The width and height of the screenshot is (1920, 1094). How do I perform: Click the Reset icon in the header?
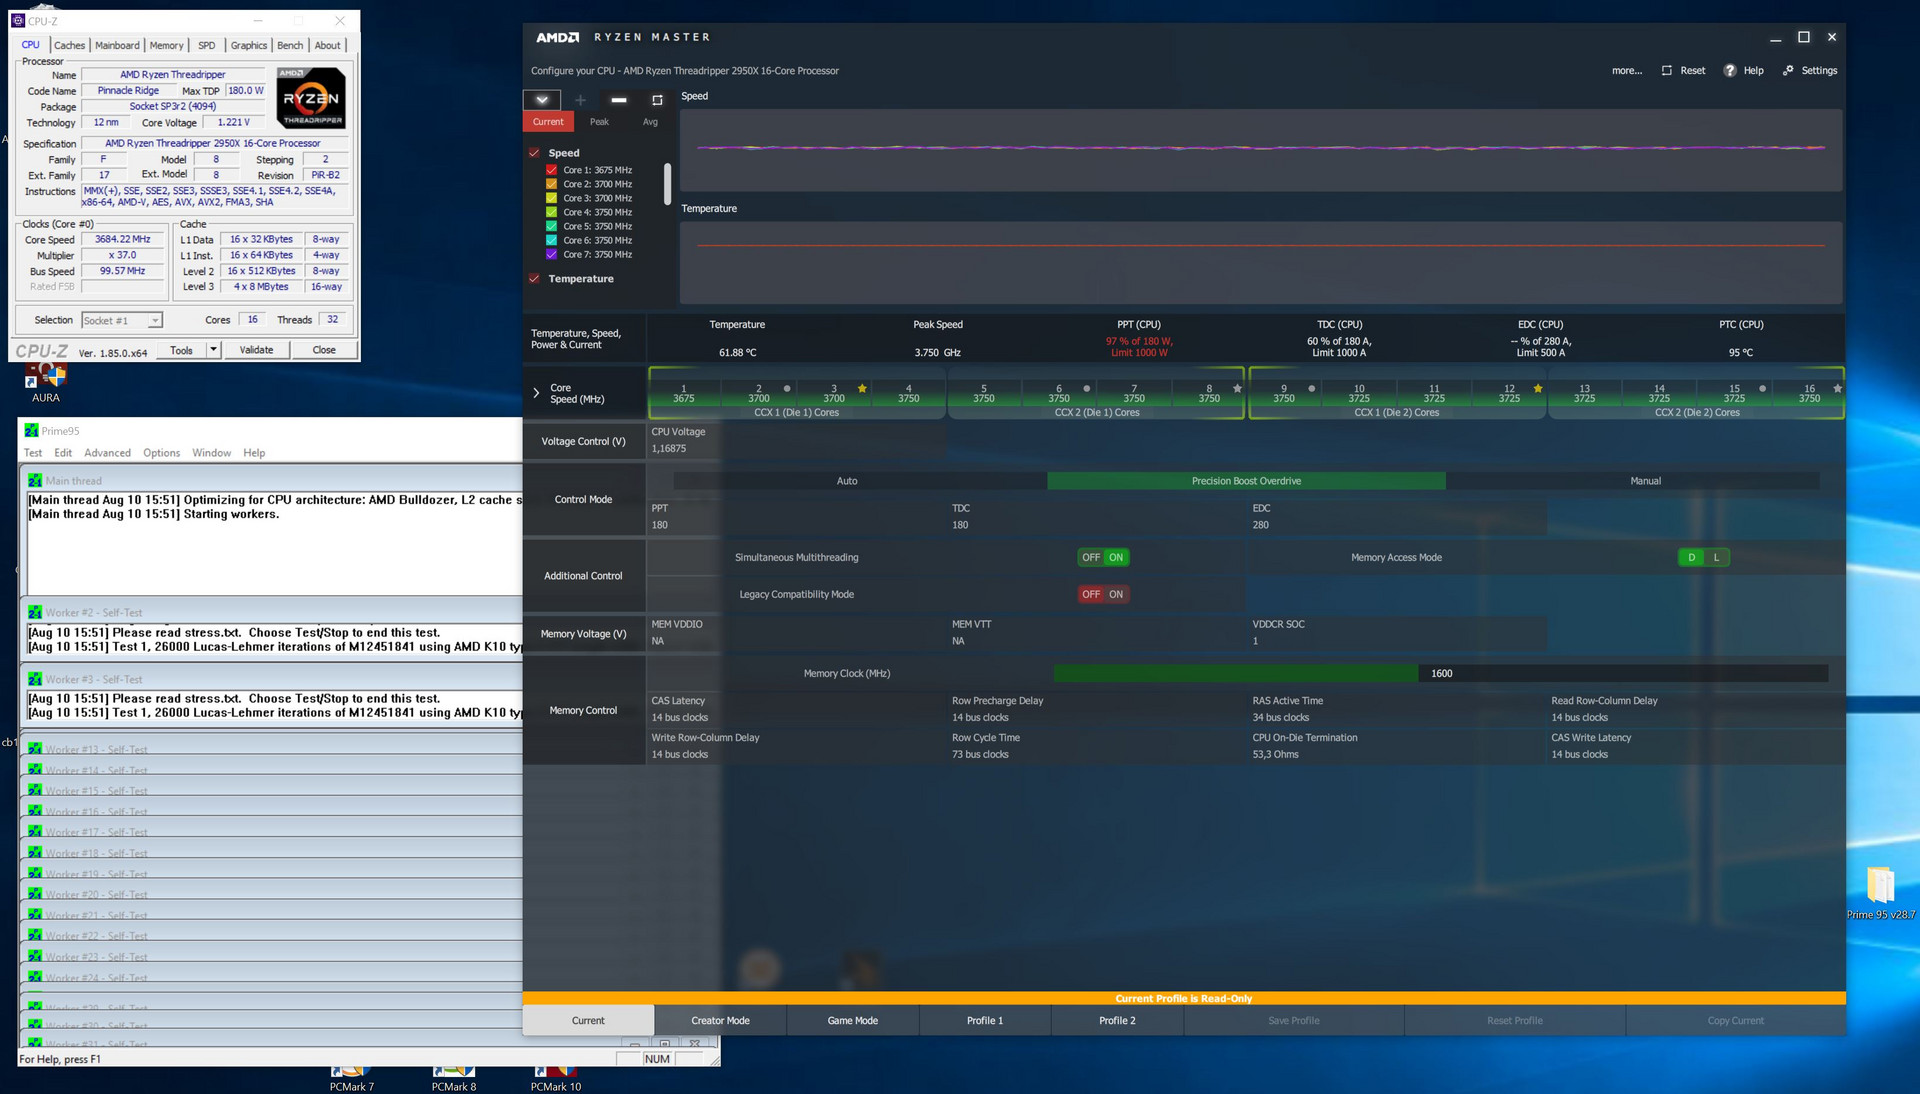pos(1667,71)
